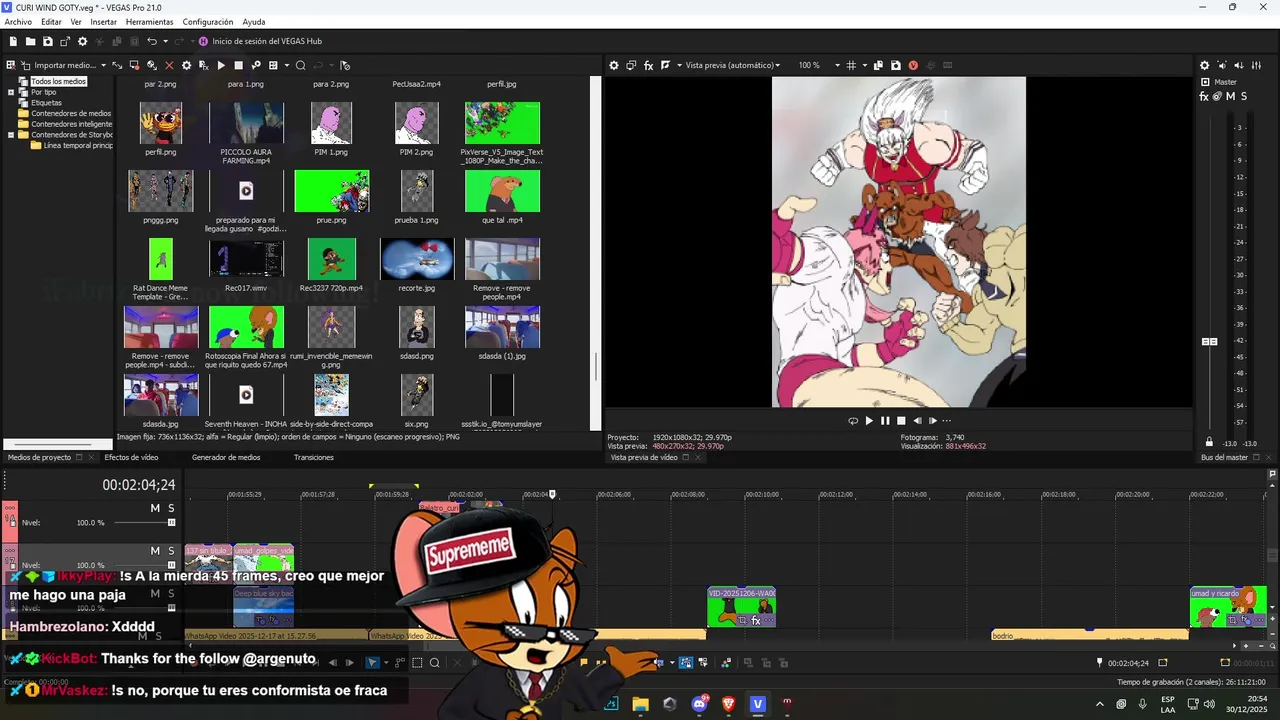Select Contenedores de medios folder
The height and width of the screenshot is (720, 1280).
pyautogui.click(x=70, y=113)
